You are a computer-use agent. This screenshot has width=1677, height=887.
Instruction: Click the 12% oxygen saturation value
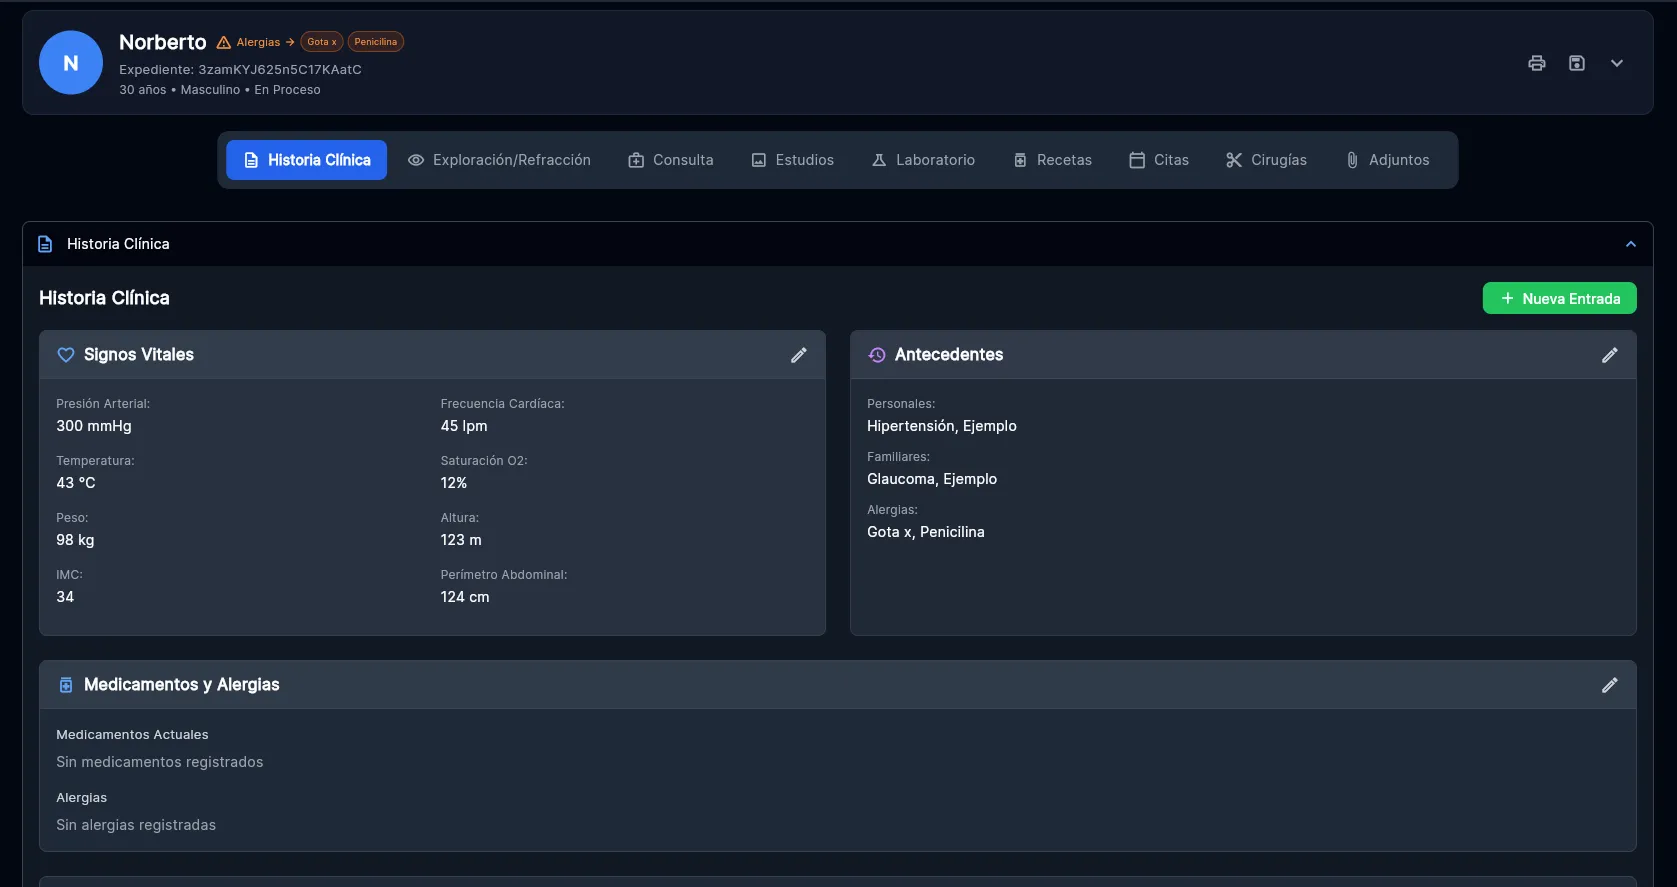(454, 483)
